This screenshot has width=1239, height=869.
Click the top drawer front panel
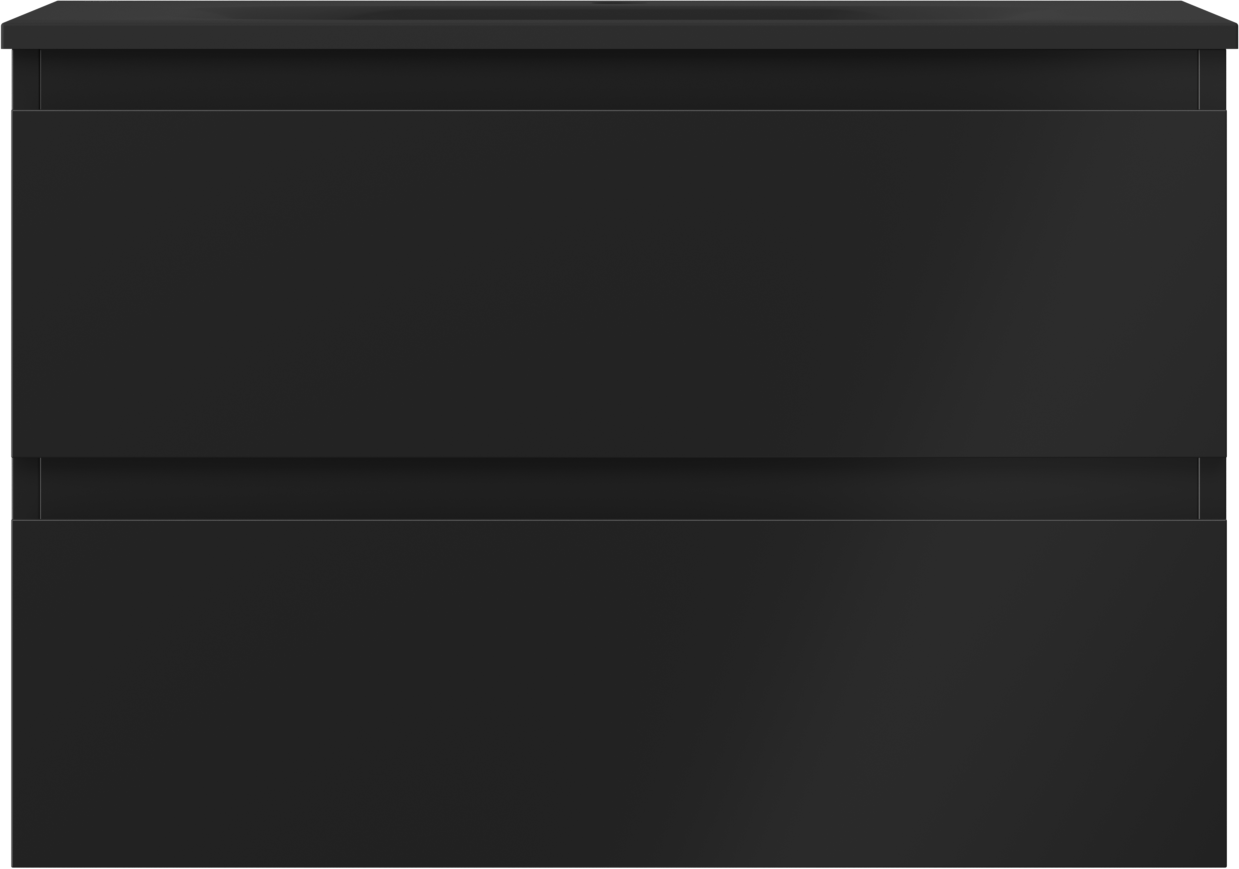click(619, 283)
